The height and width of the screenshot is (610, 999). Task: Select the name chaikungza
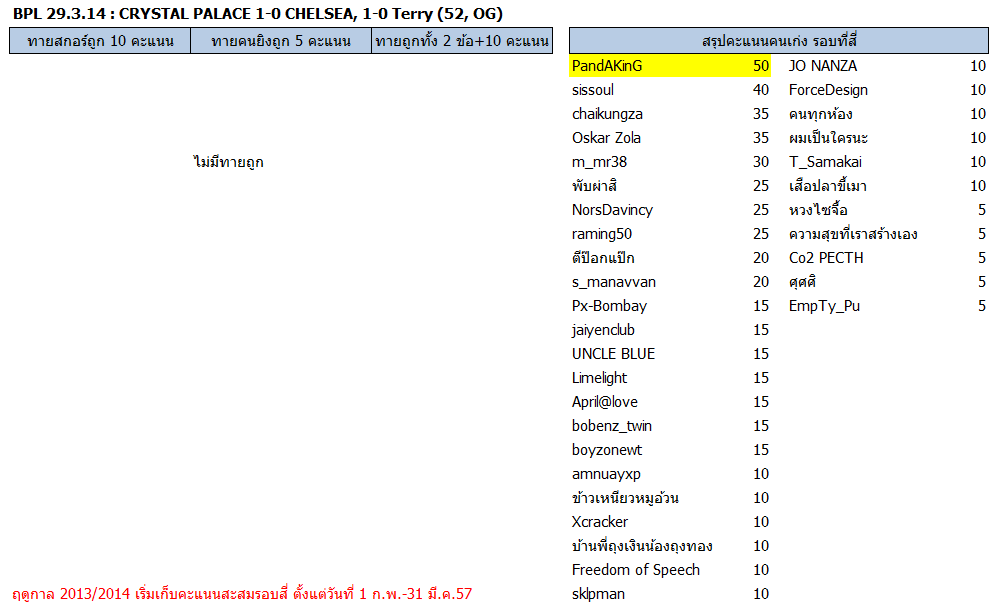point(607,114)
